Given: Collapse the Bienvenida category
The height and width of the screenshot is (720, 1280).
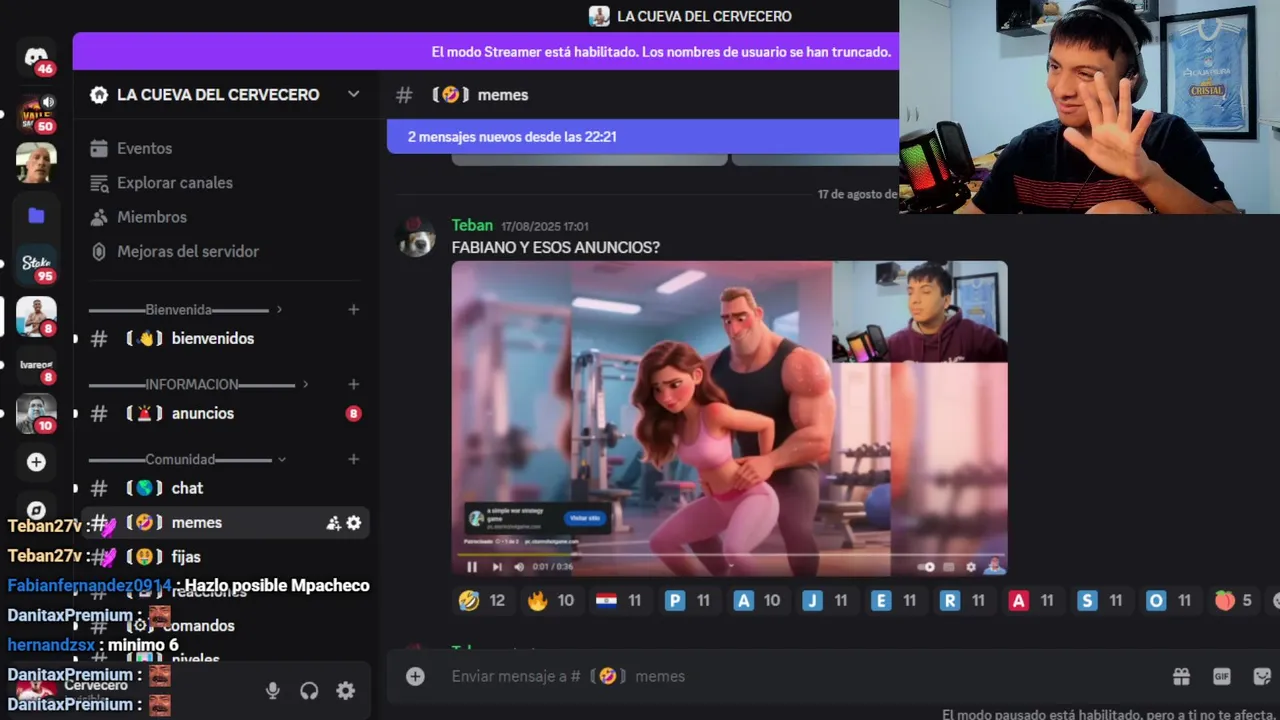Looking at the screenshot, I should [185, 310].
